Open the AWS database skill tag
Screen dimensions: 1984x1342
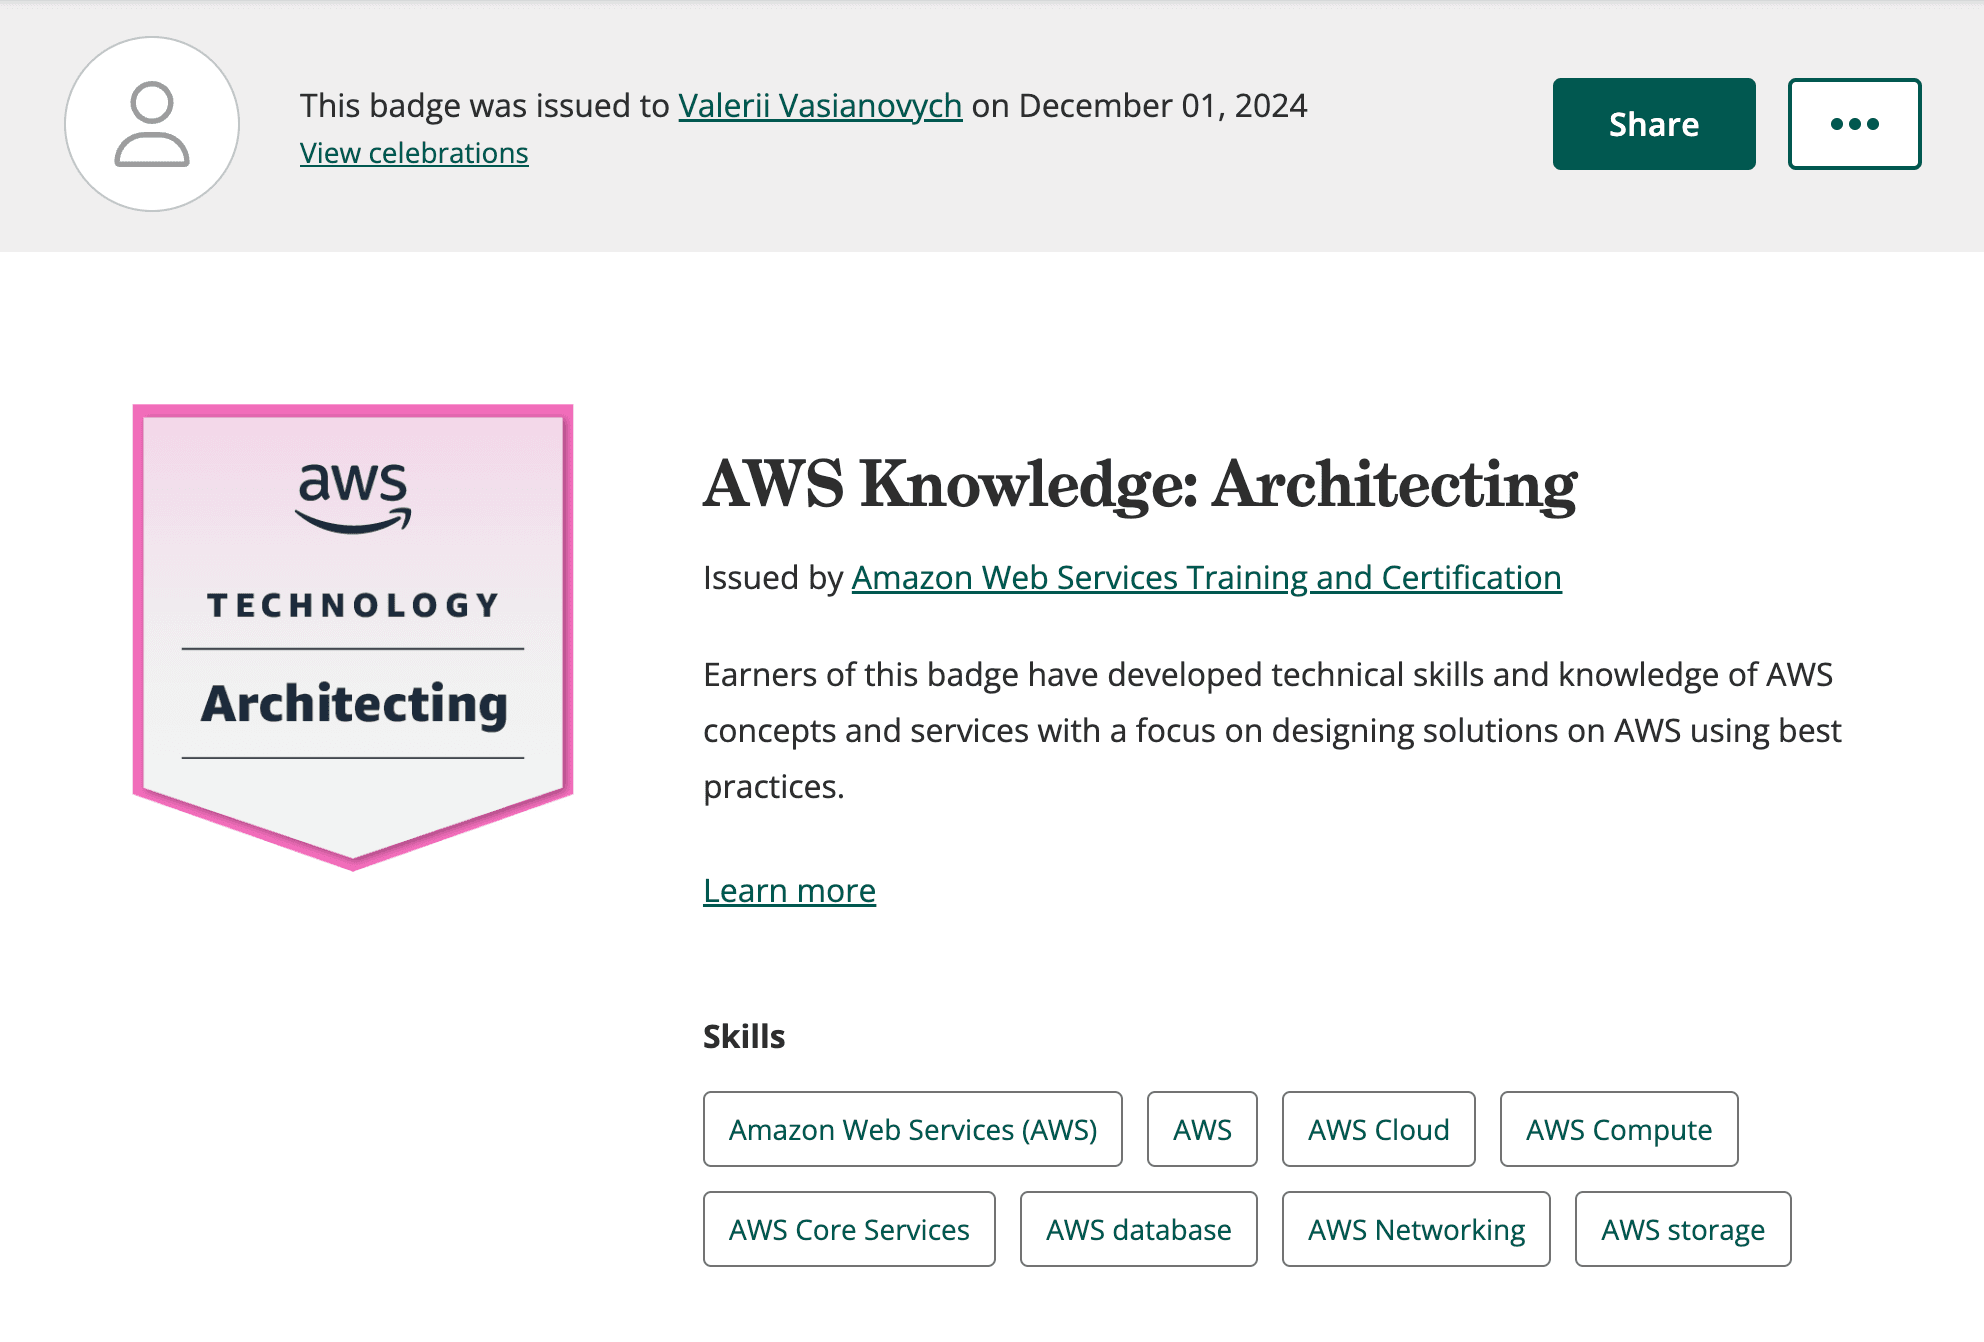point(1138,1229)
